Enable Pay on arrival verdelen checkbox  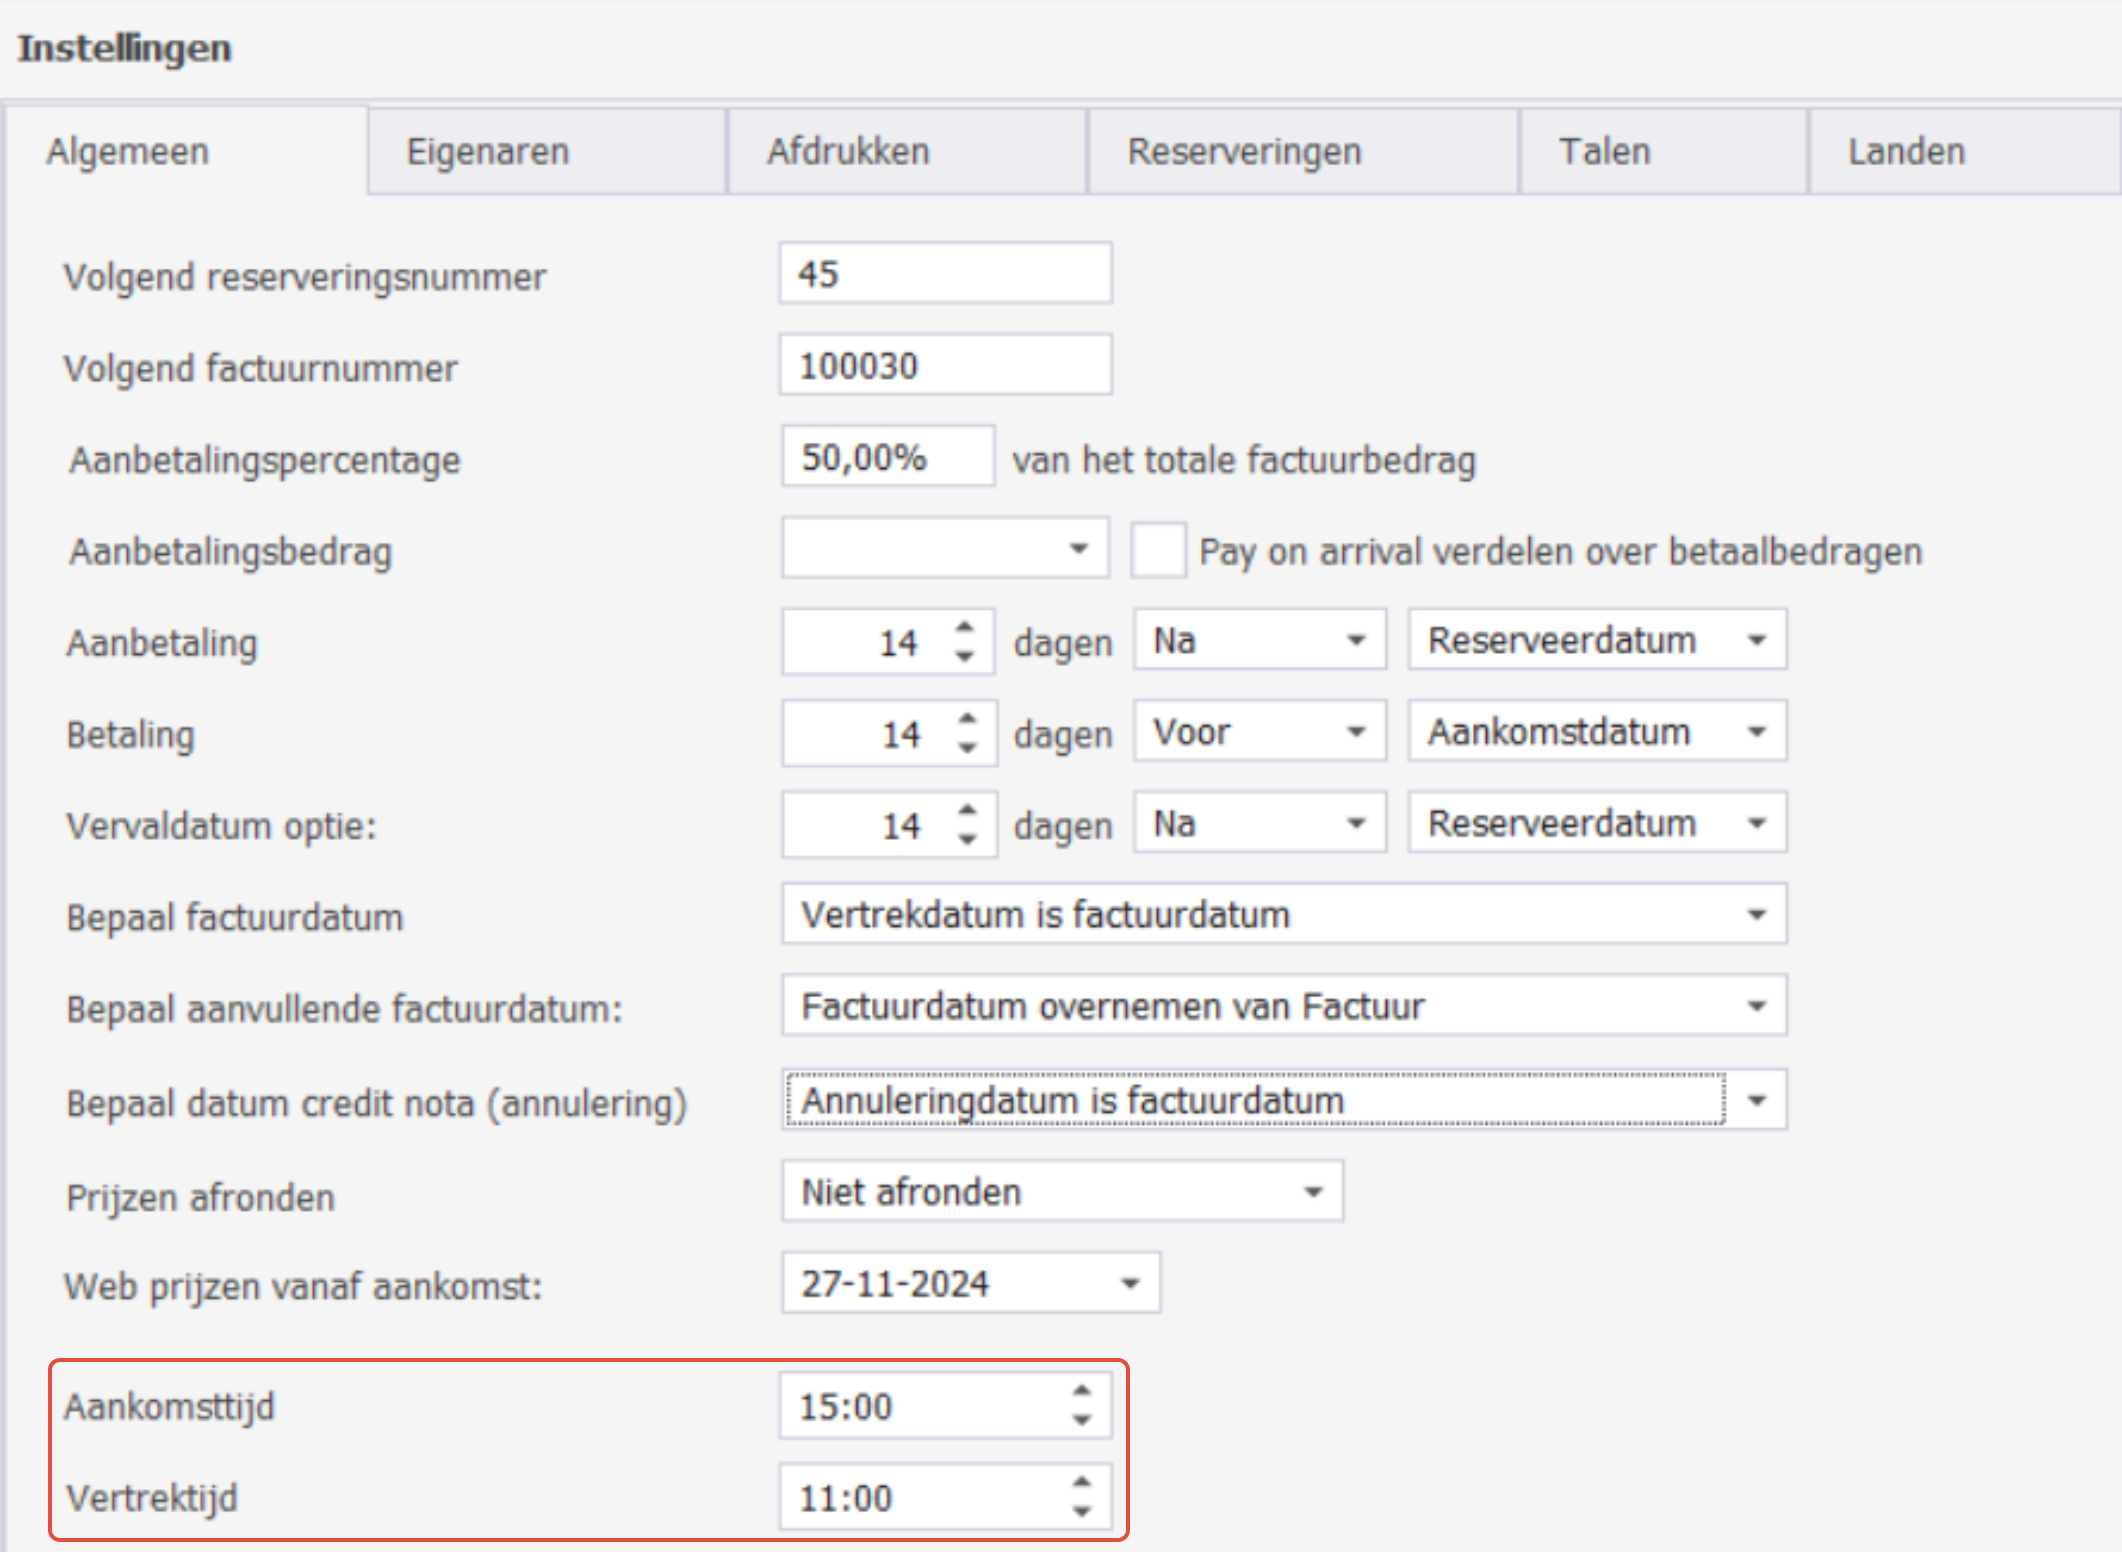pos(1158,550)
